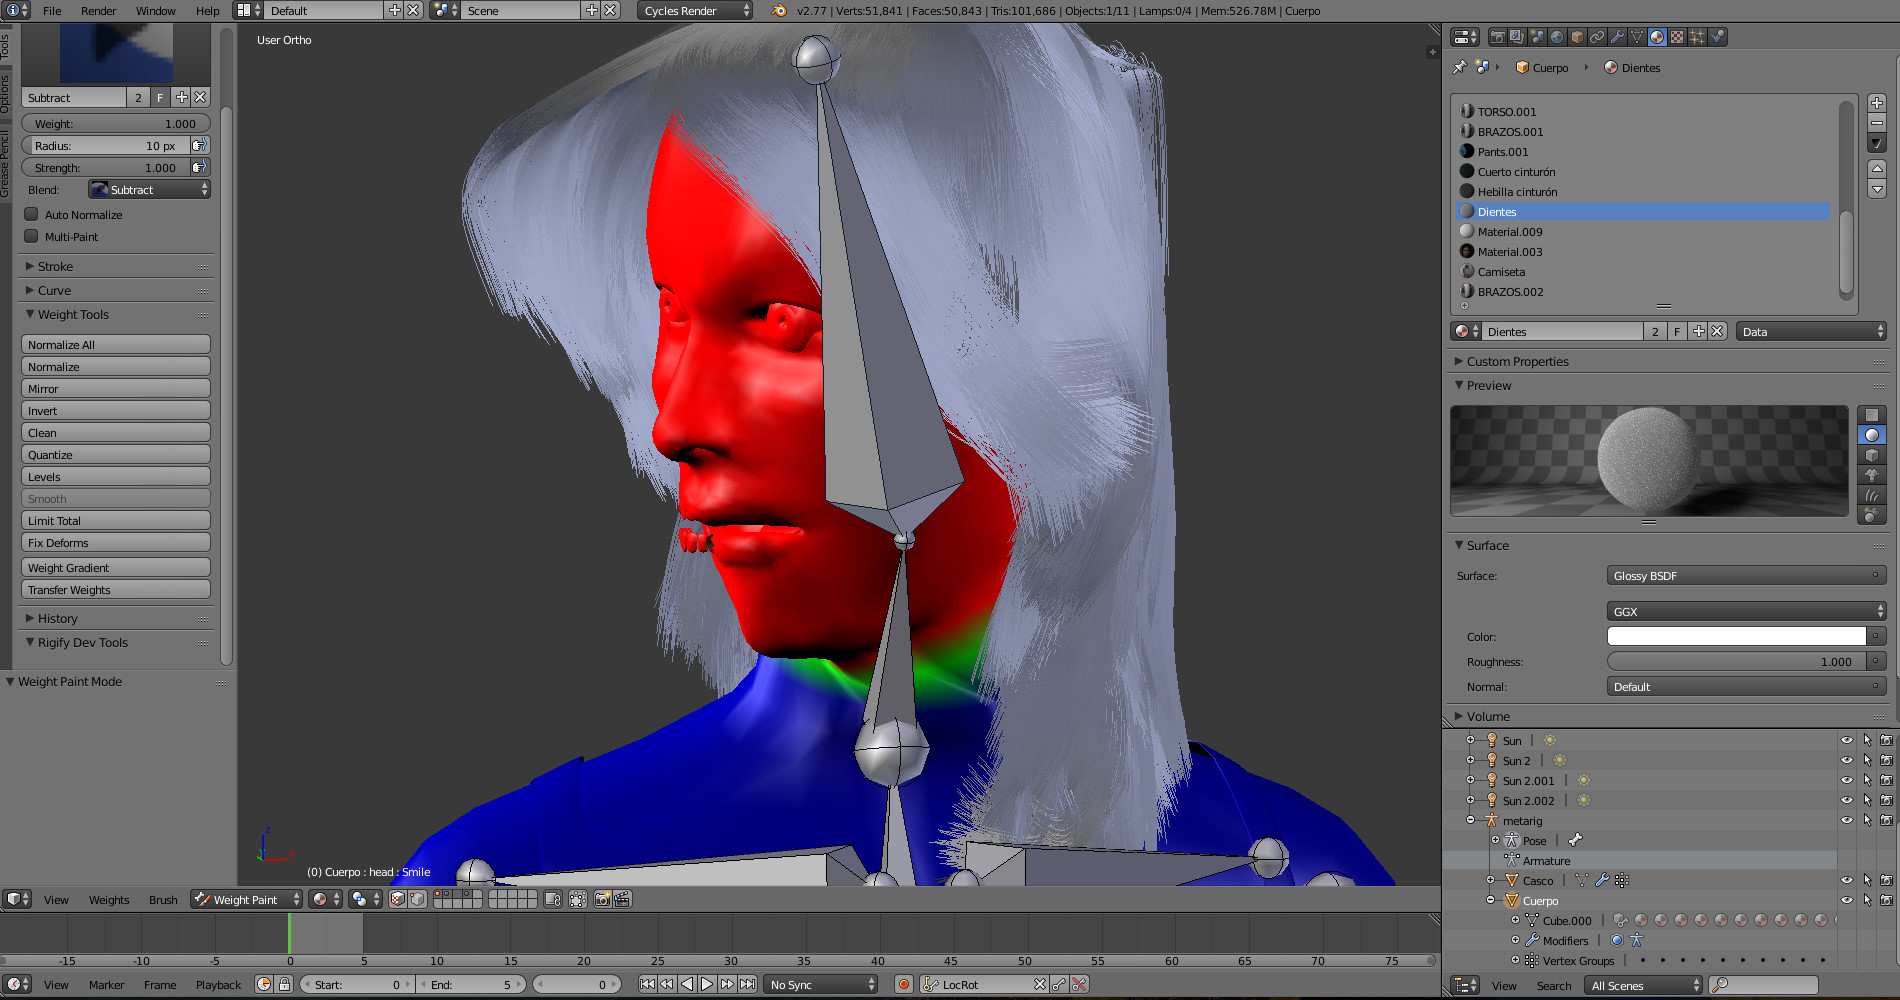Select cube preview shape for material
1900x1000 pixels.
click(x=1871, y=455)
